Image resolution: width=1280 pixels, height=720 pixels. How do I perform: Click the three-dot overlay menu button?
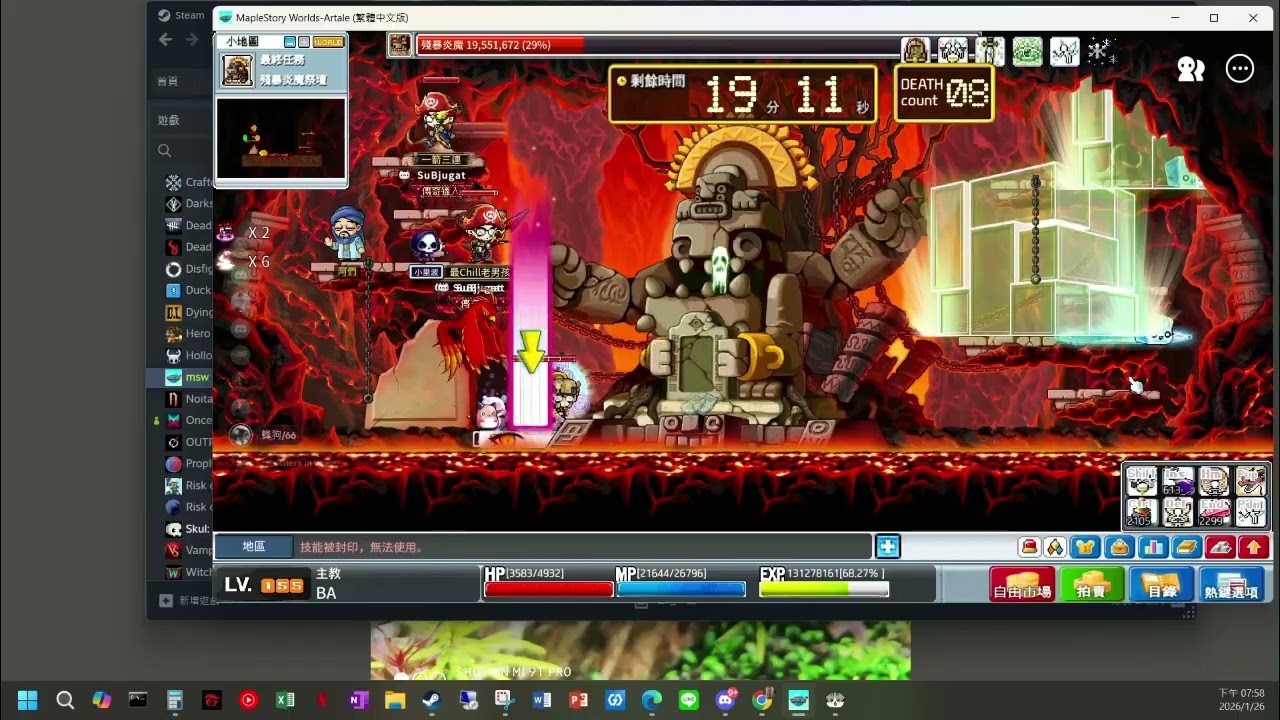(1240, 68)
